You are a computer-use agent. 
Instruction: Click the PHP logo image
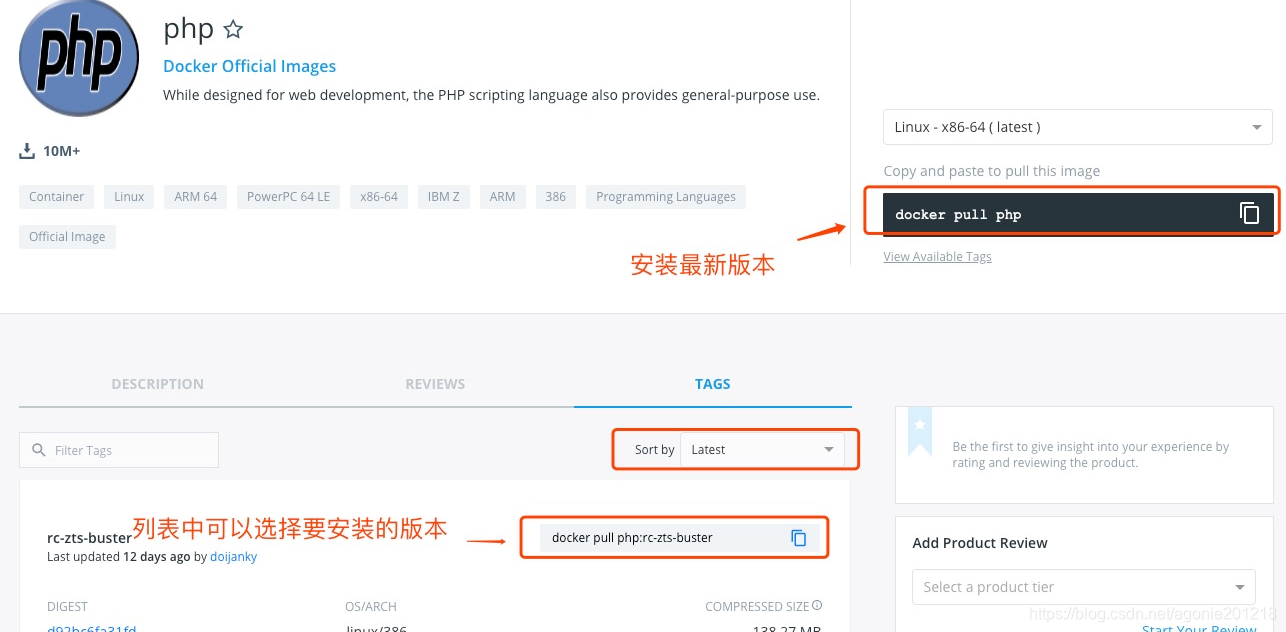point(78,58)
